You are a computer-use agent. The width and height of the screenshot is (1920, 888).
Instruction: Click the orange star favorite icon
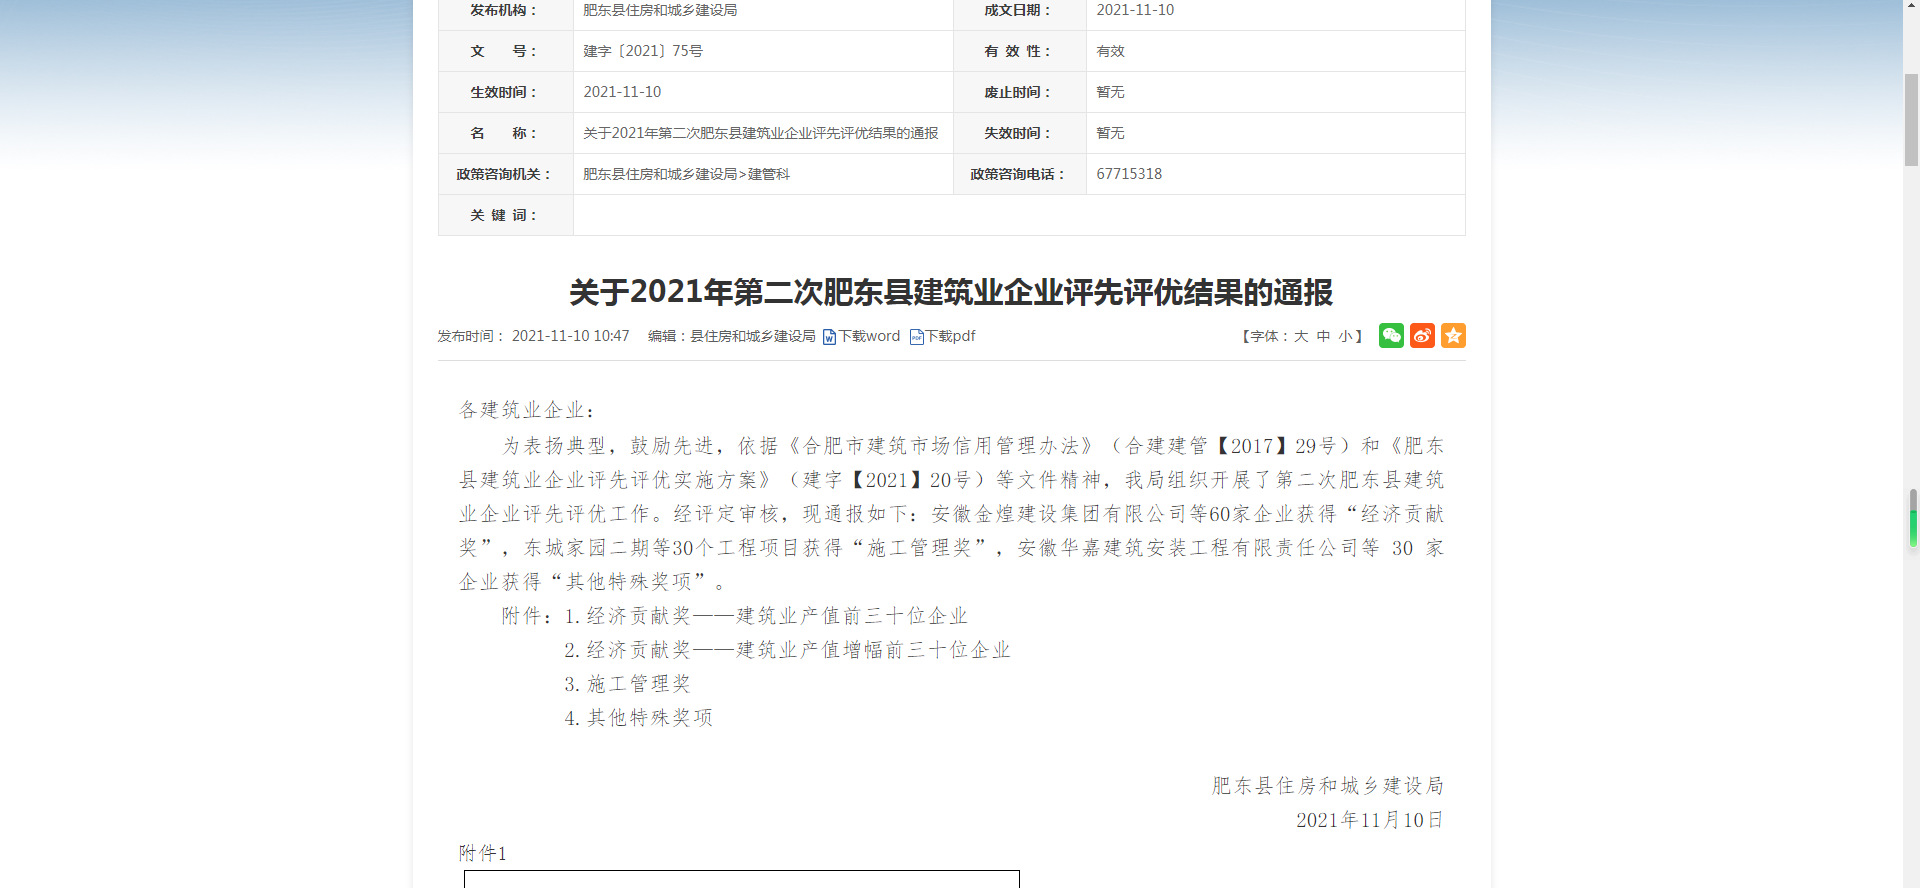(x=1453, y=336)
